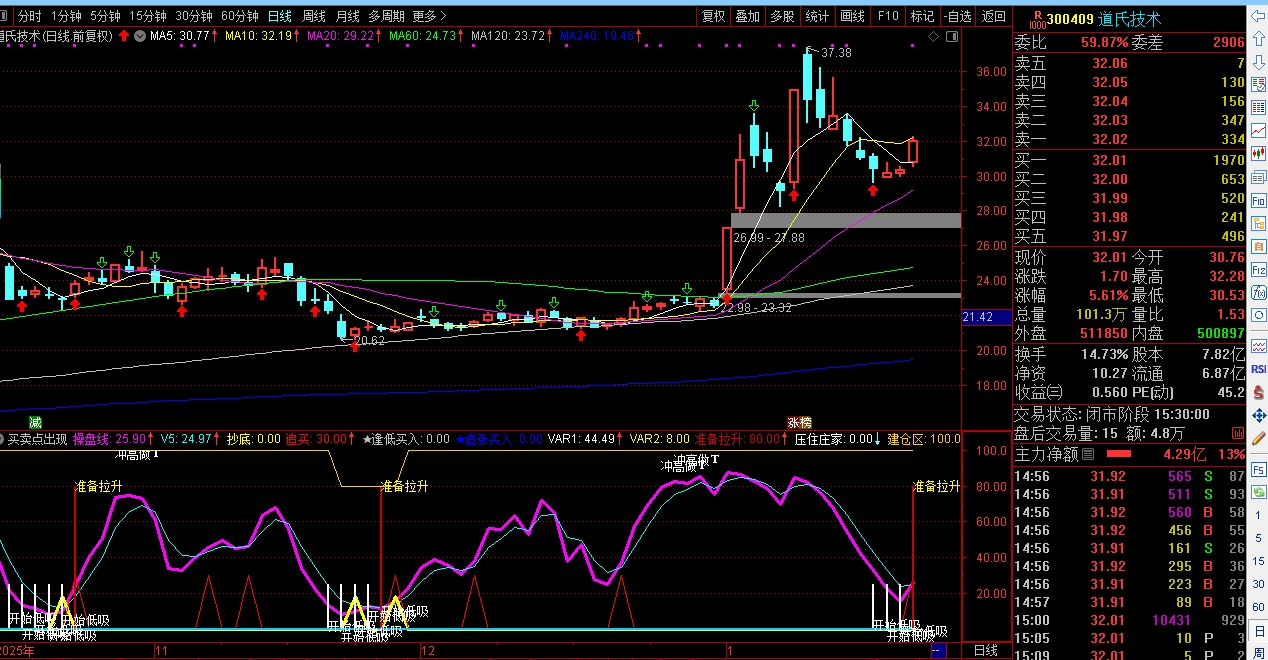Click the F10 button in top toolbar
This screenshot has height=660, width=1268.
tap(887, 16)
